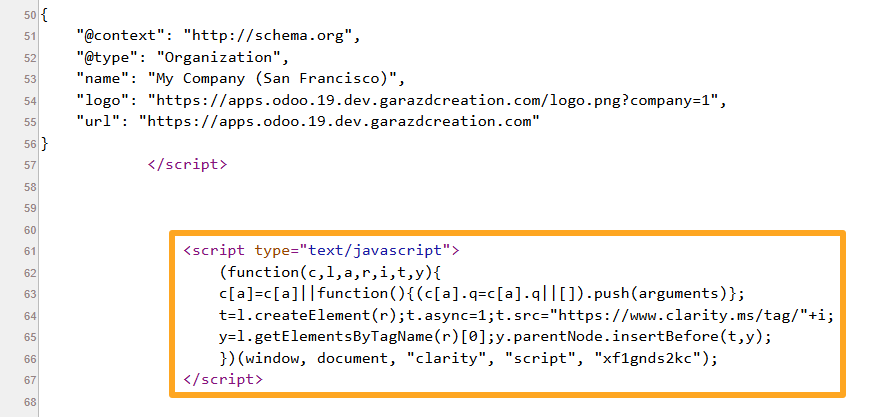
Task: Click line number 61 in the gutter
Action: [30, 252]
